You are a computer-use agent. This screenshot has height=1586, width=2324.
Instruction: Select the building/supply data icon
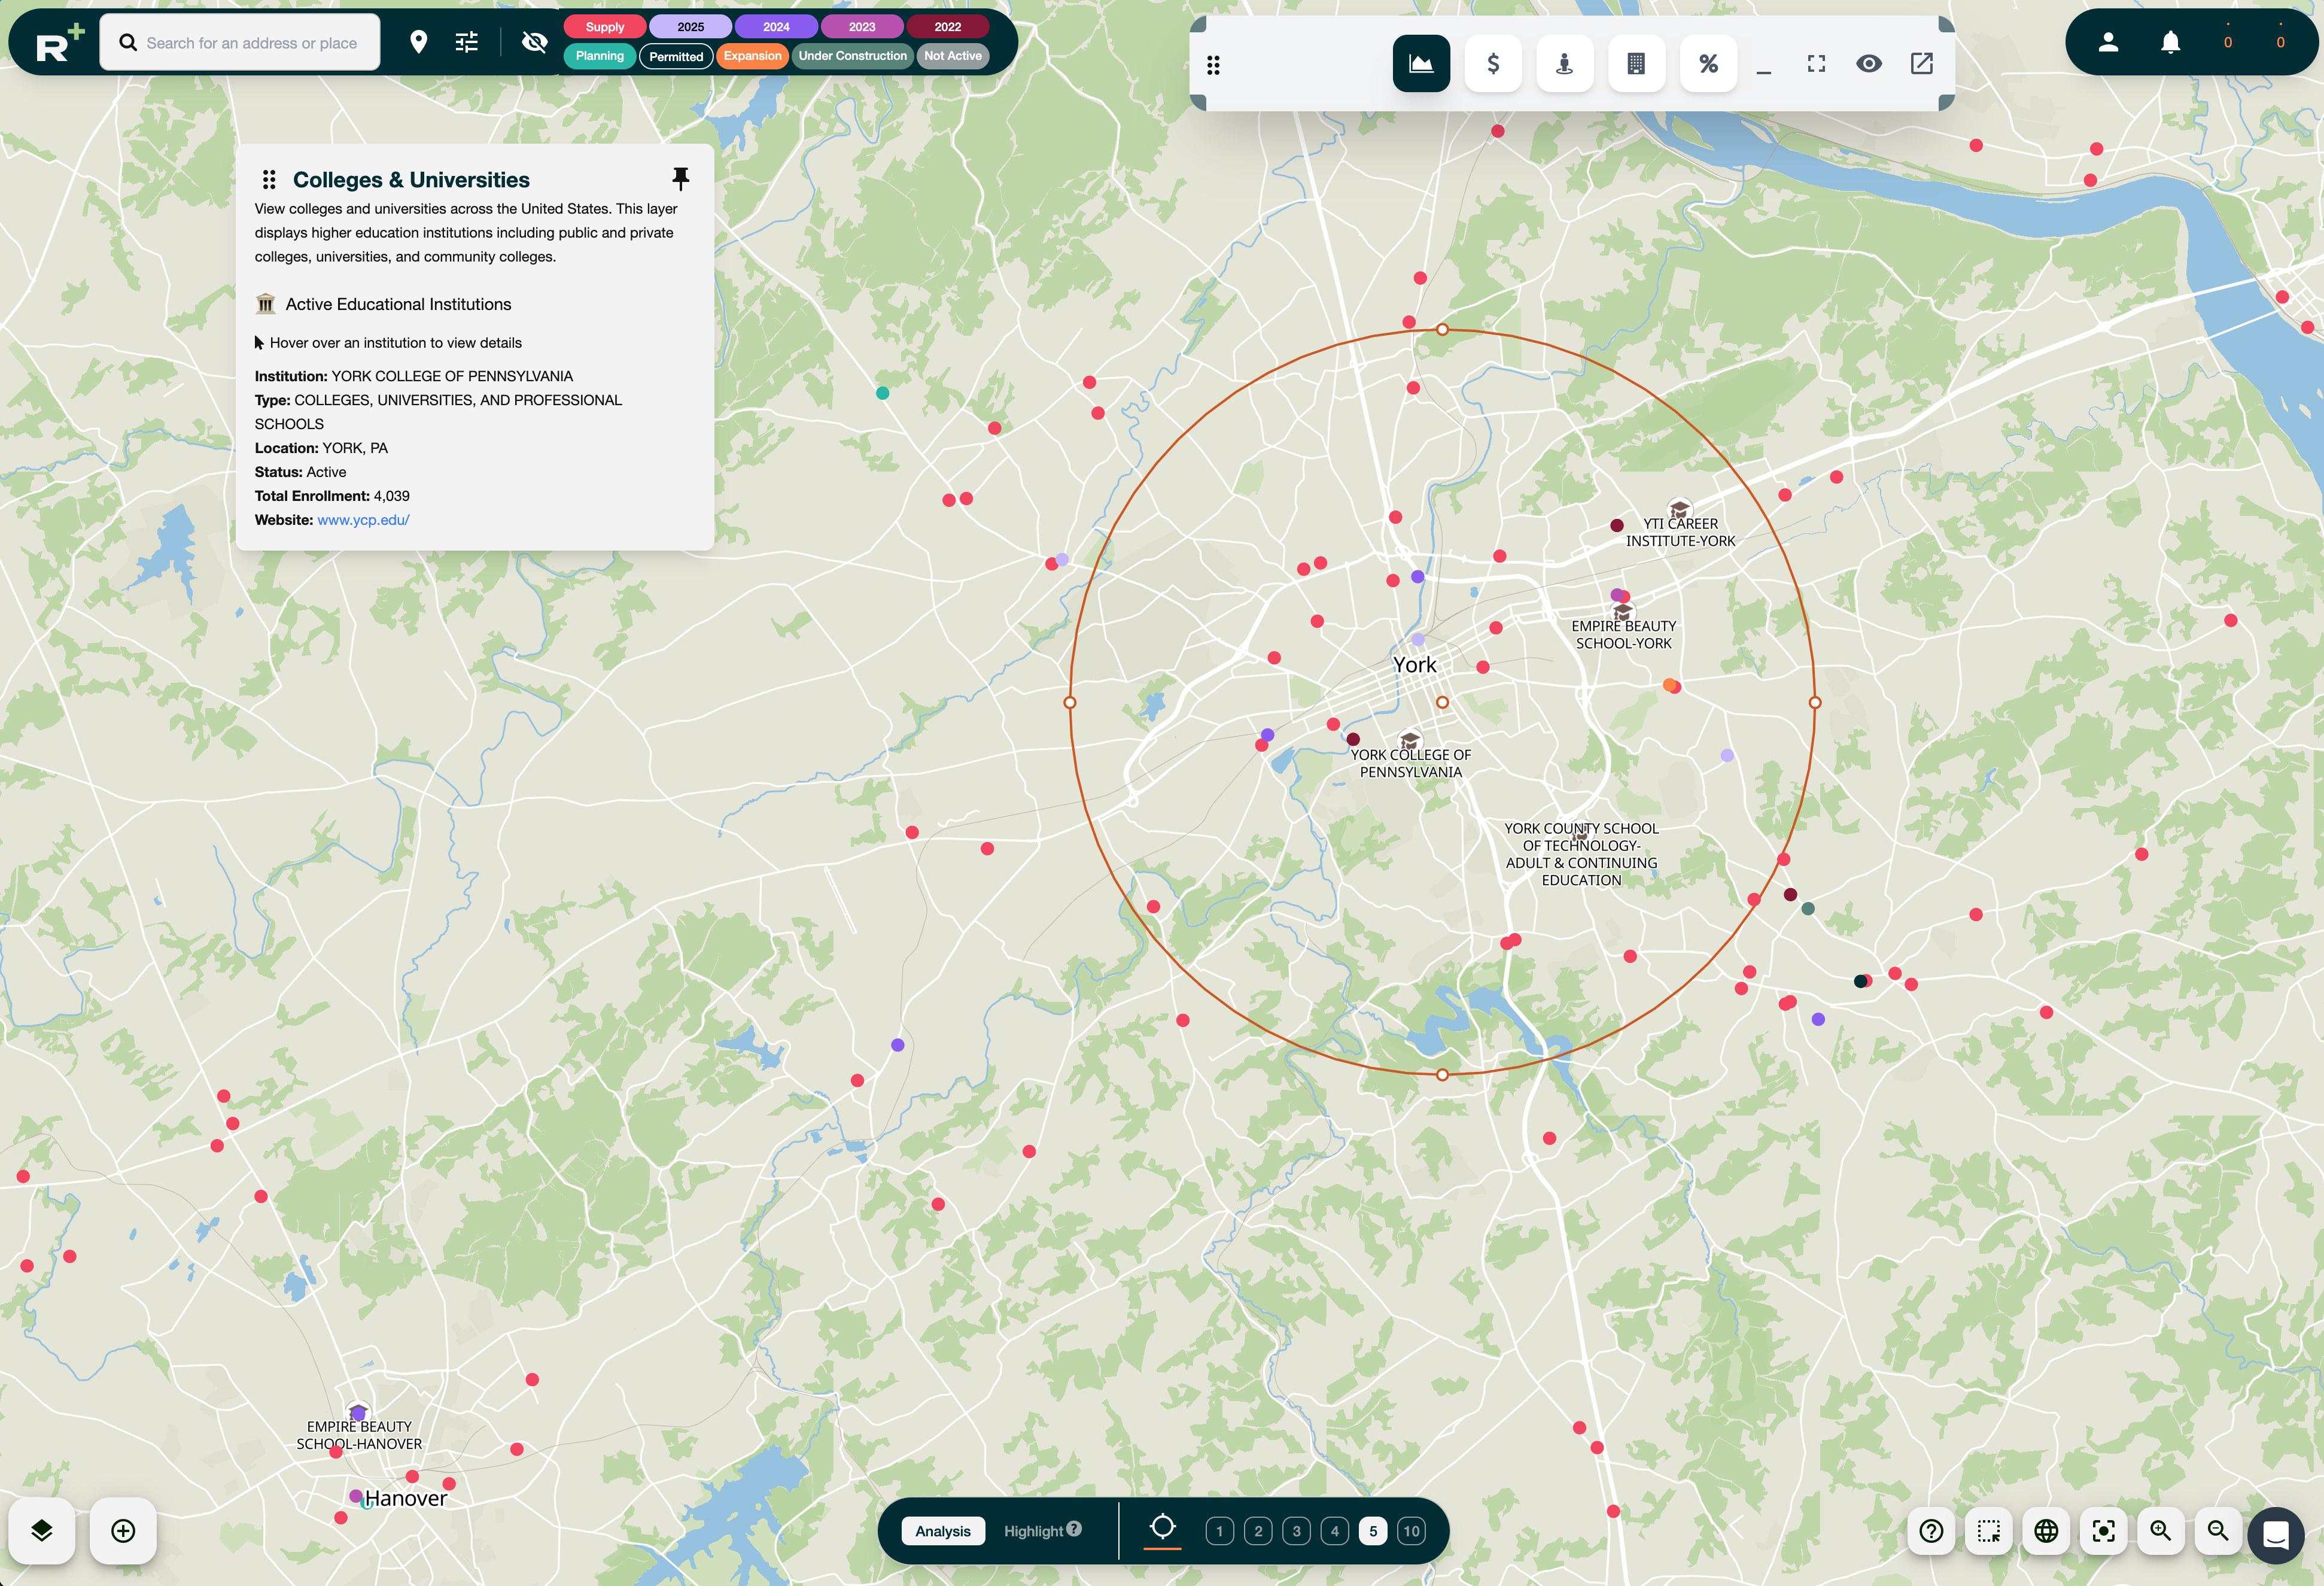[1636, 63]
